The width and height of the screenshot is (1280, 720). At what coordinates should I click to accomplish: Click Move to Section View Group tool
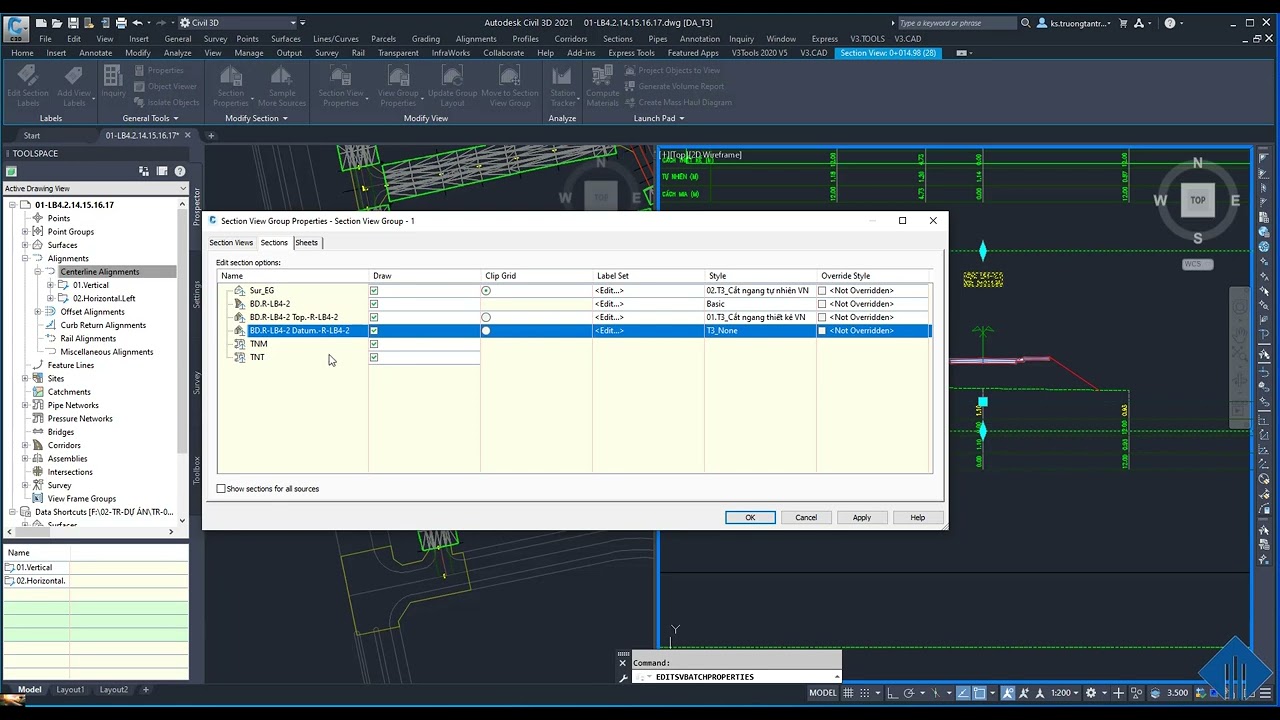[x=510, y=87]
